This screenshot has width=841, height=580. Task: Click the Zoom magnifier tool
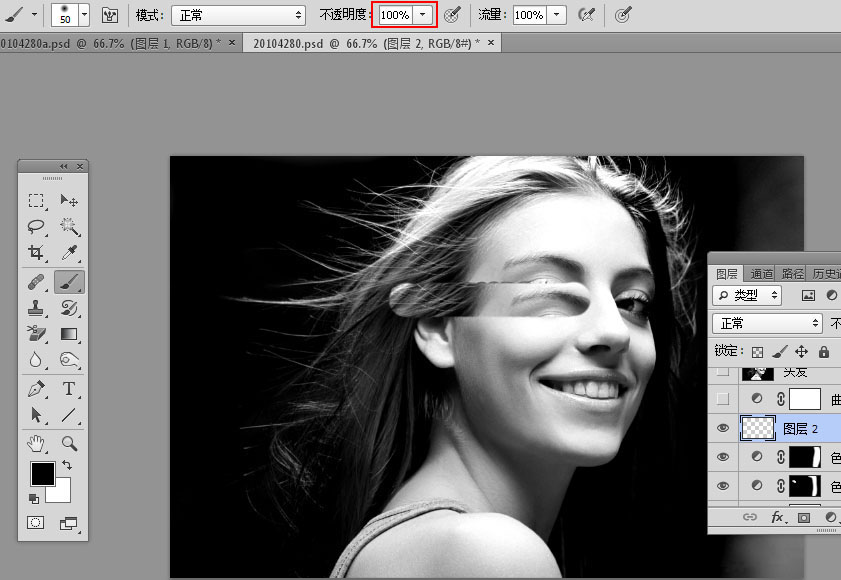69,443
